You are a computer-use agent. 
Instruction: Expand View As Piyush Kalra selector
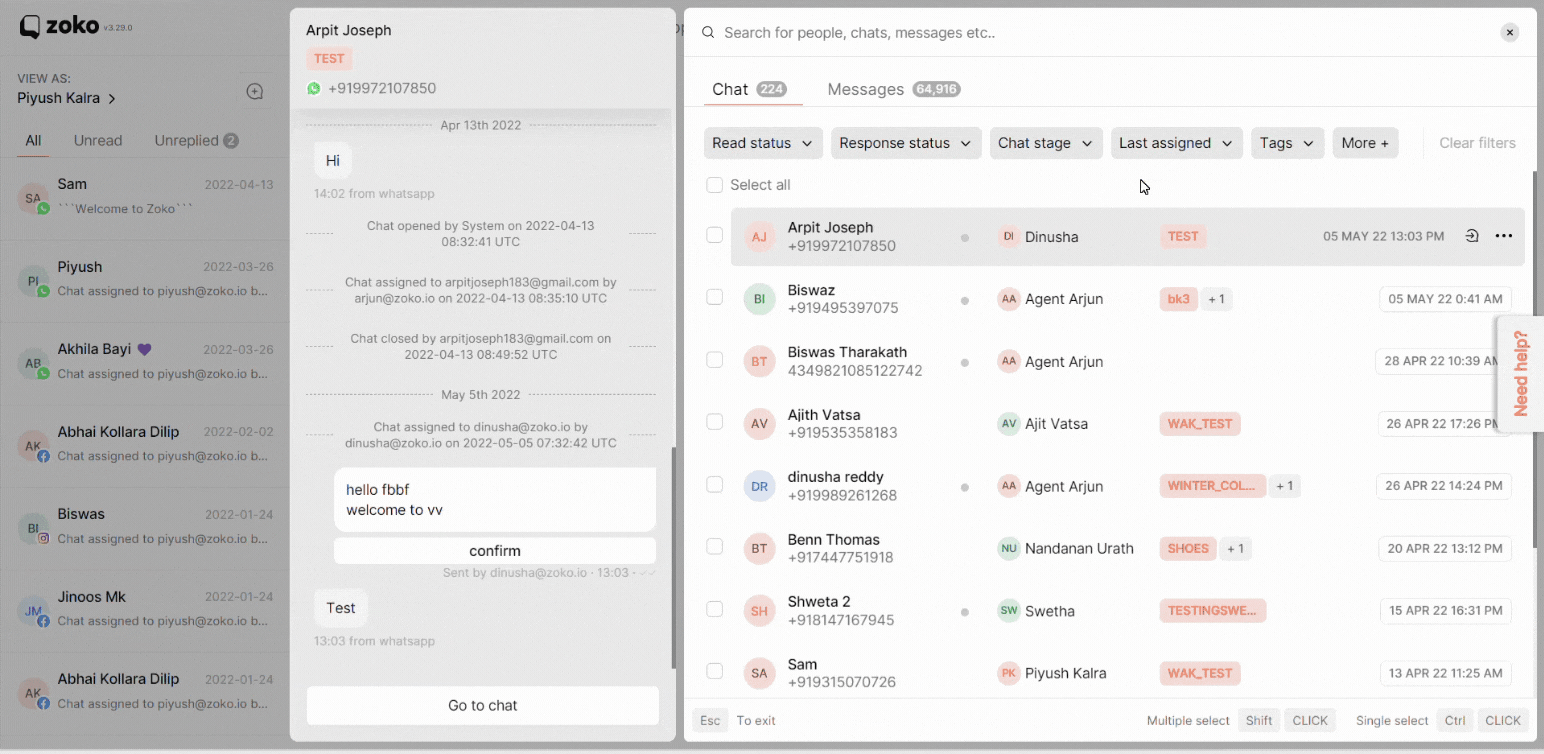pyautogui.click(x=67, y=98)
